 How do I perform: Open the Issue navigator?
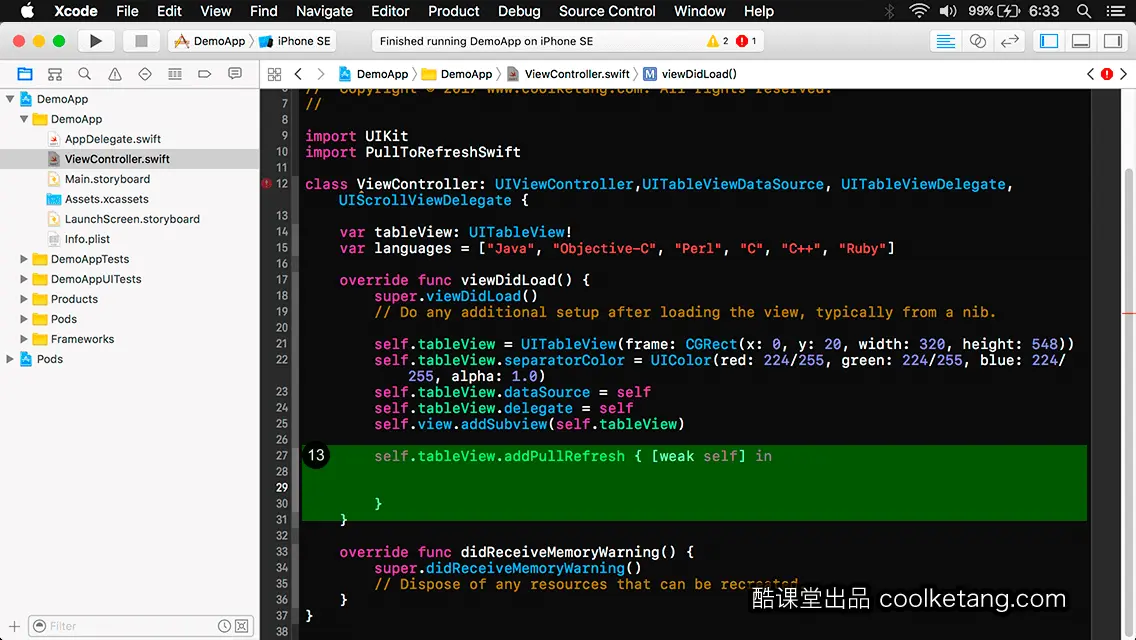coord(114,74)
